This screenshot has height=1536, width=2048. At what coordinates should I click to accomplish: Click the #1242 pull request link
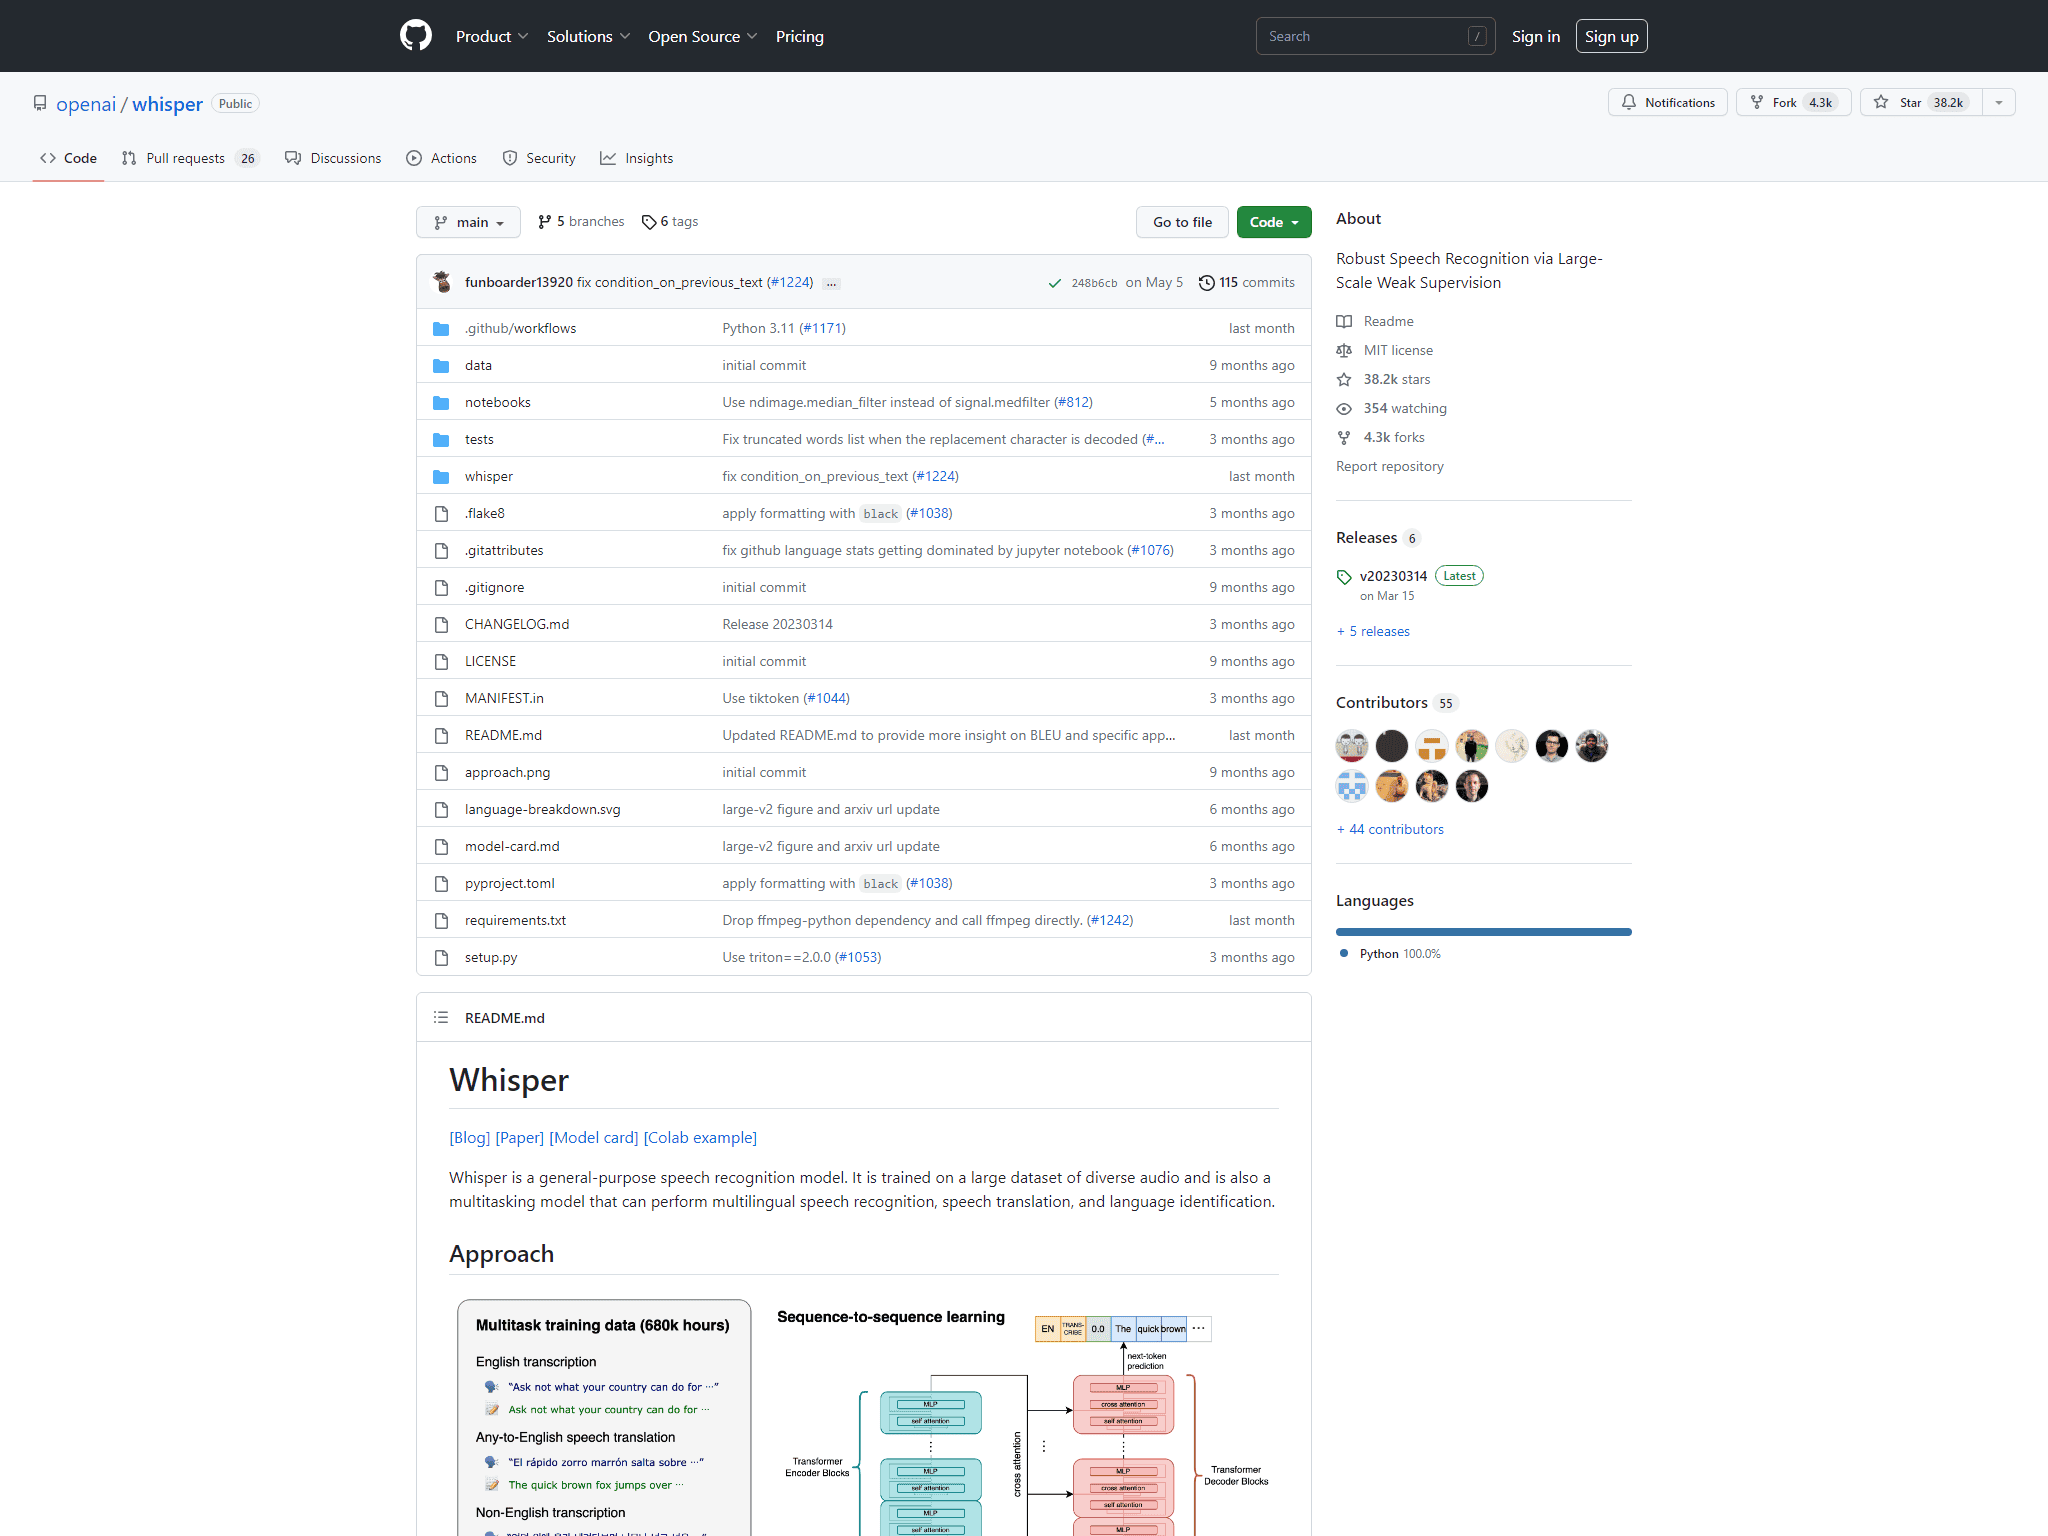[x=1110, y=920]
